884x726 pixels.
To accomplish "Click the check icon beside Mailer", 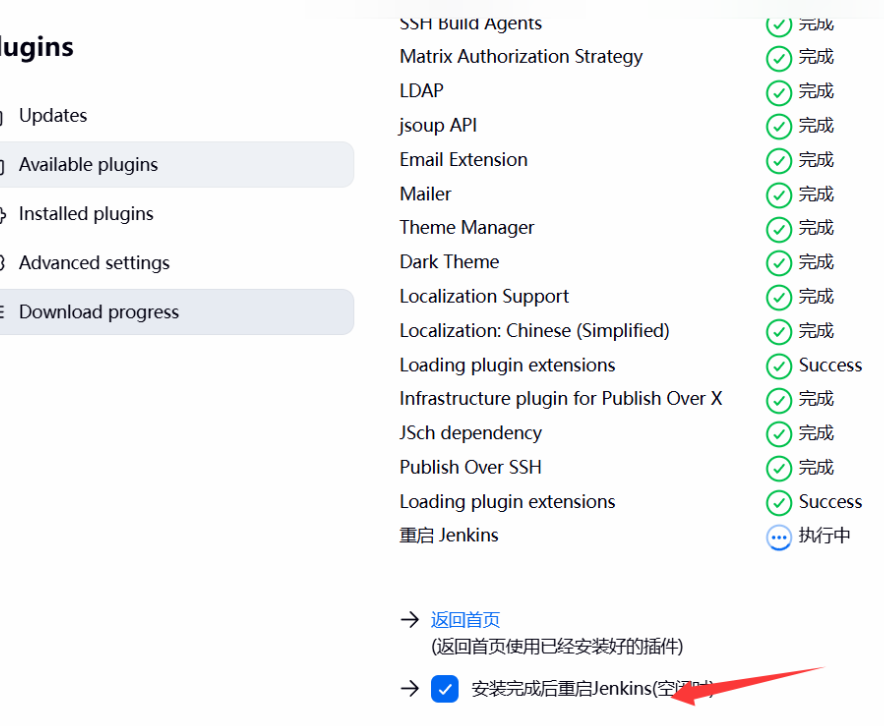I will pos(779,195).
